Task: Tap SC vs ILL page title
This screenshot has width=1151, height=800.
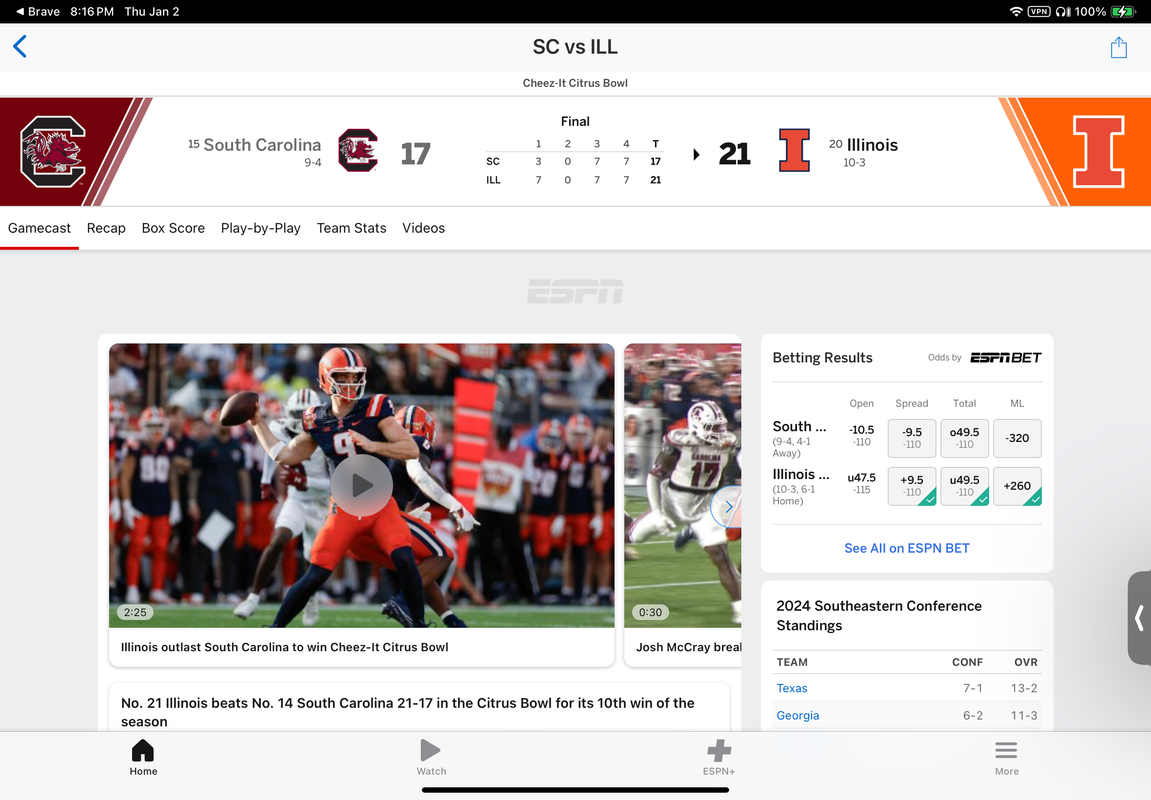Action: pos(575,47)
